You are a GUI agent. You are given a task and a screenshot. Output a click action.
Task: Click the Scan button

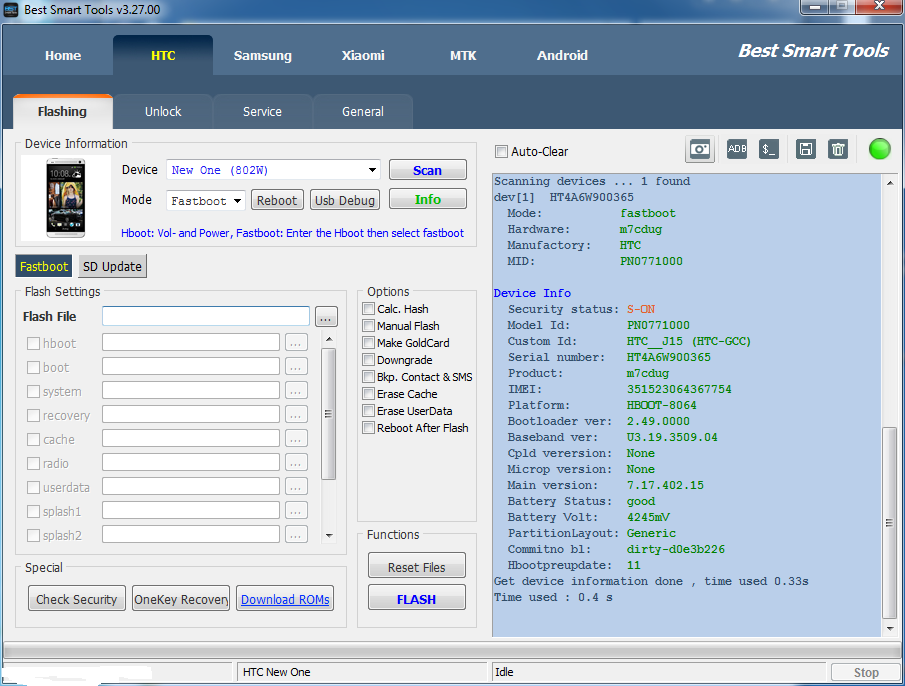coord(428,170)
